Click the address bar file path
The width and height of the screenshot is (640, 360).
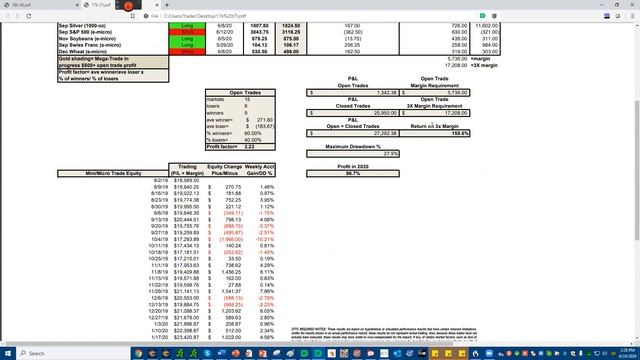pos(205,16)
